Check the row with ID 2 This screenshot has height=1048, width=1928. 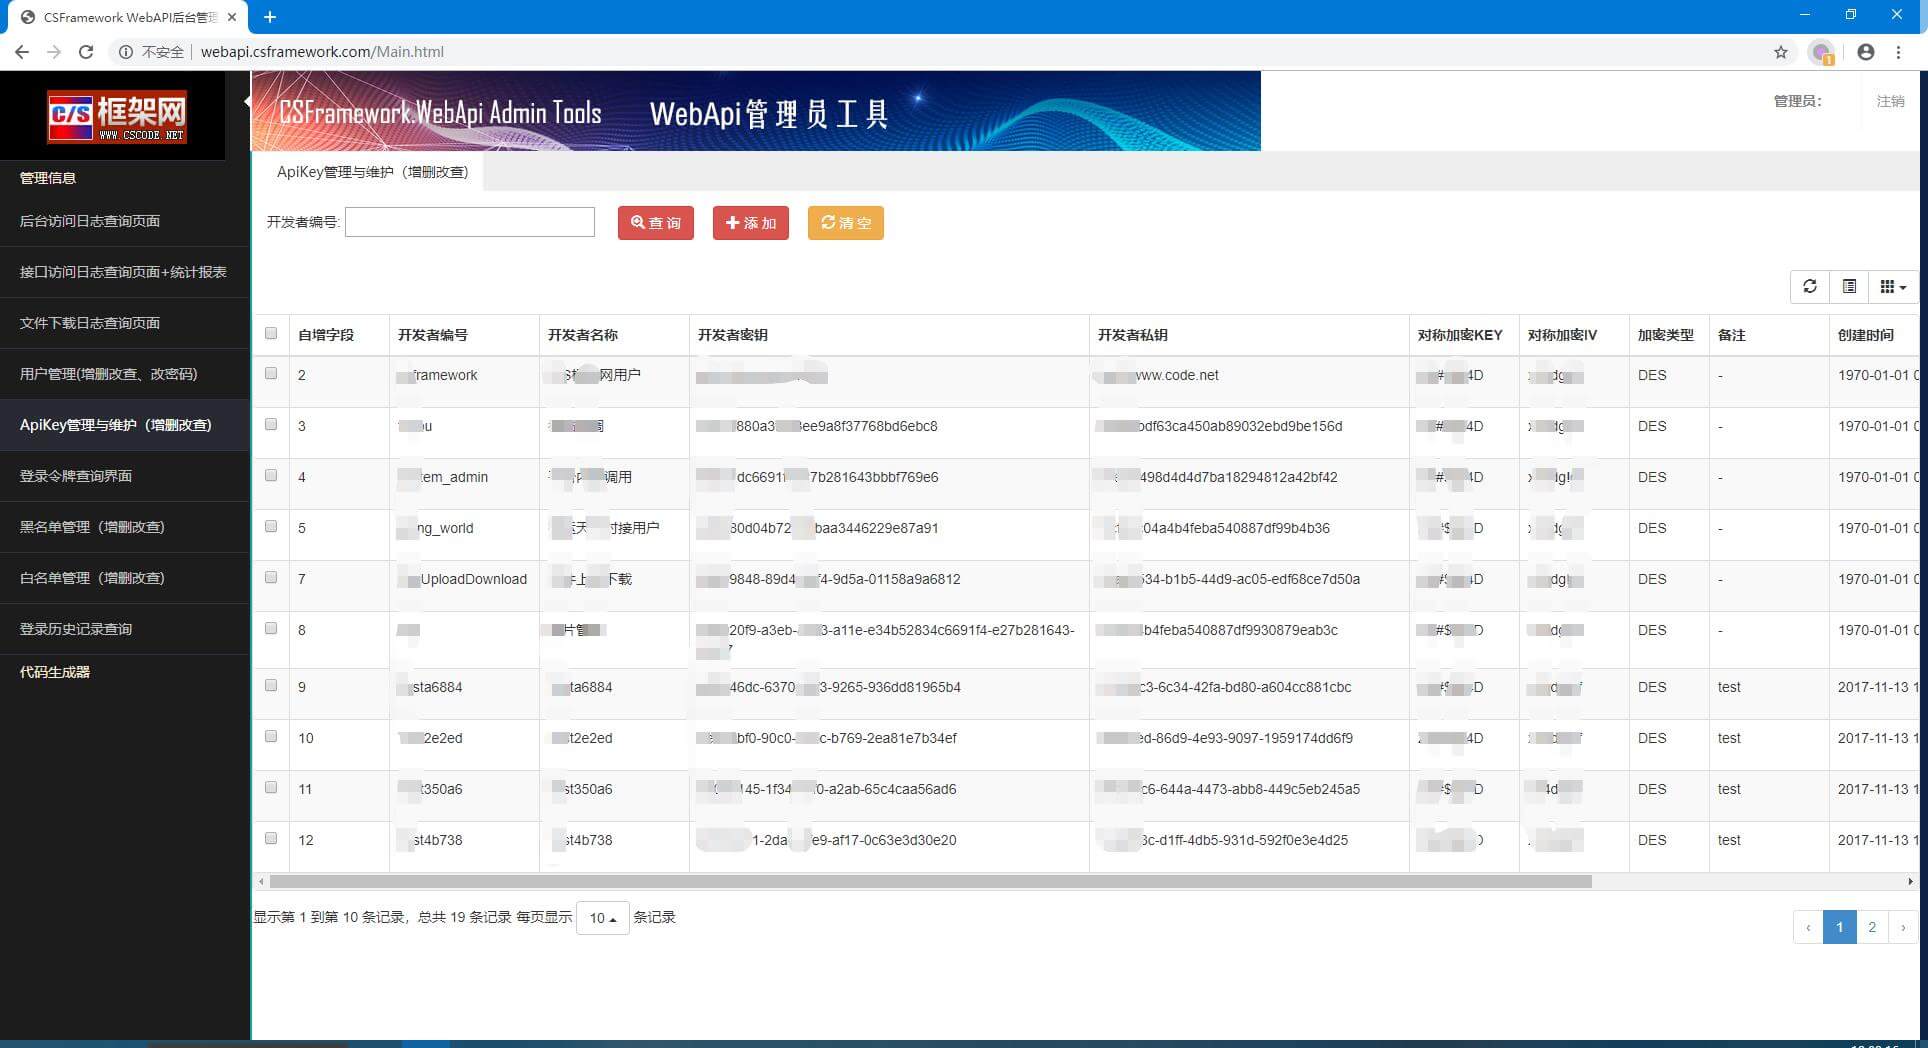271,374
